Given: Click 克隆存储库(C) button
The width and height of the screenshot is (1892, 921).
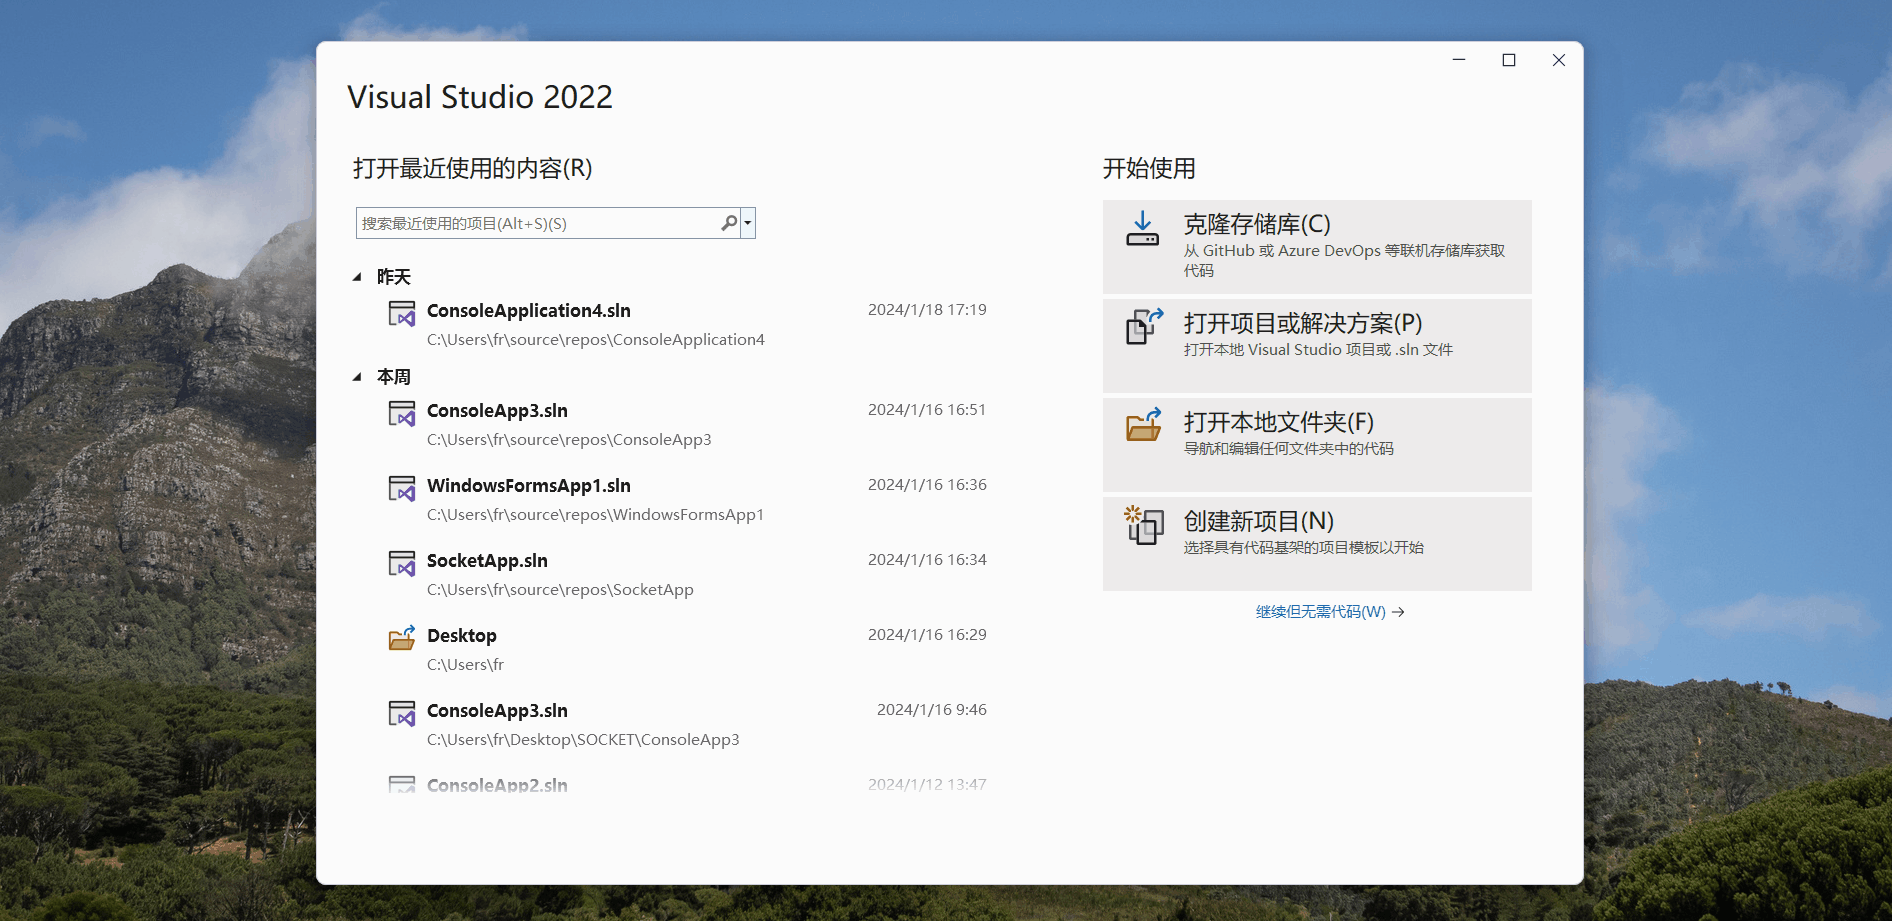Looking at the screenshot, I should [x=1317, y=247].
